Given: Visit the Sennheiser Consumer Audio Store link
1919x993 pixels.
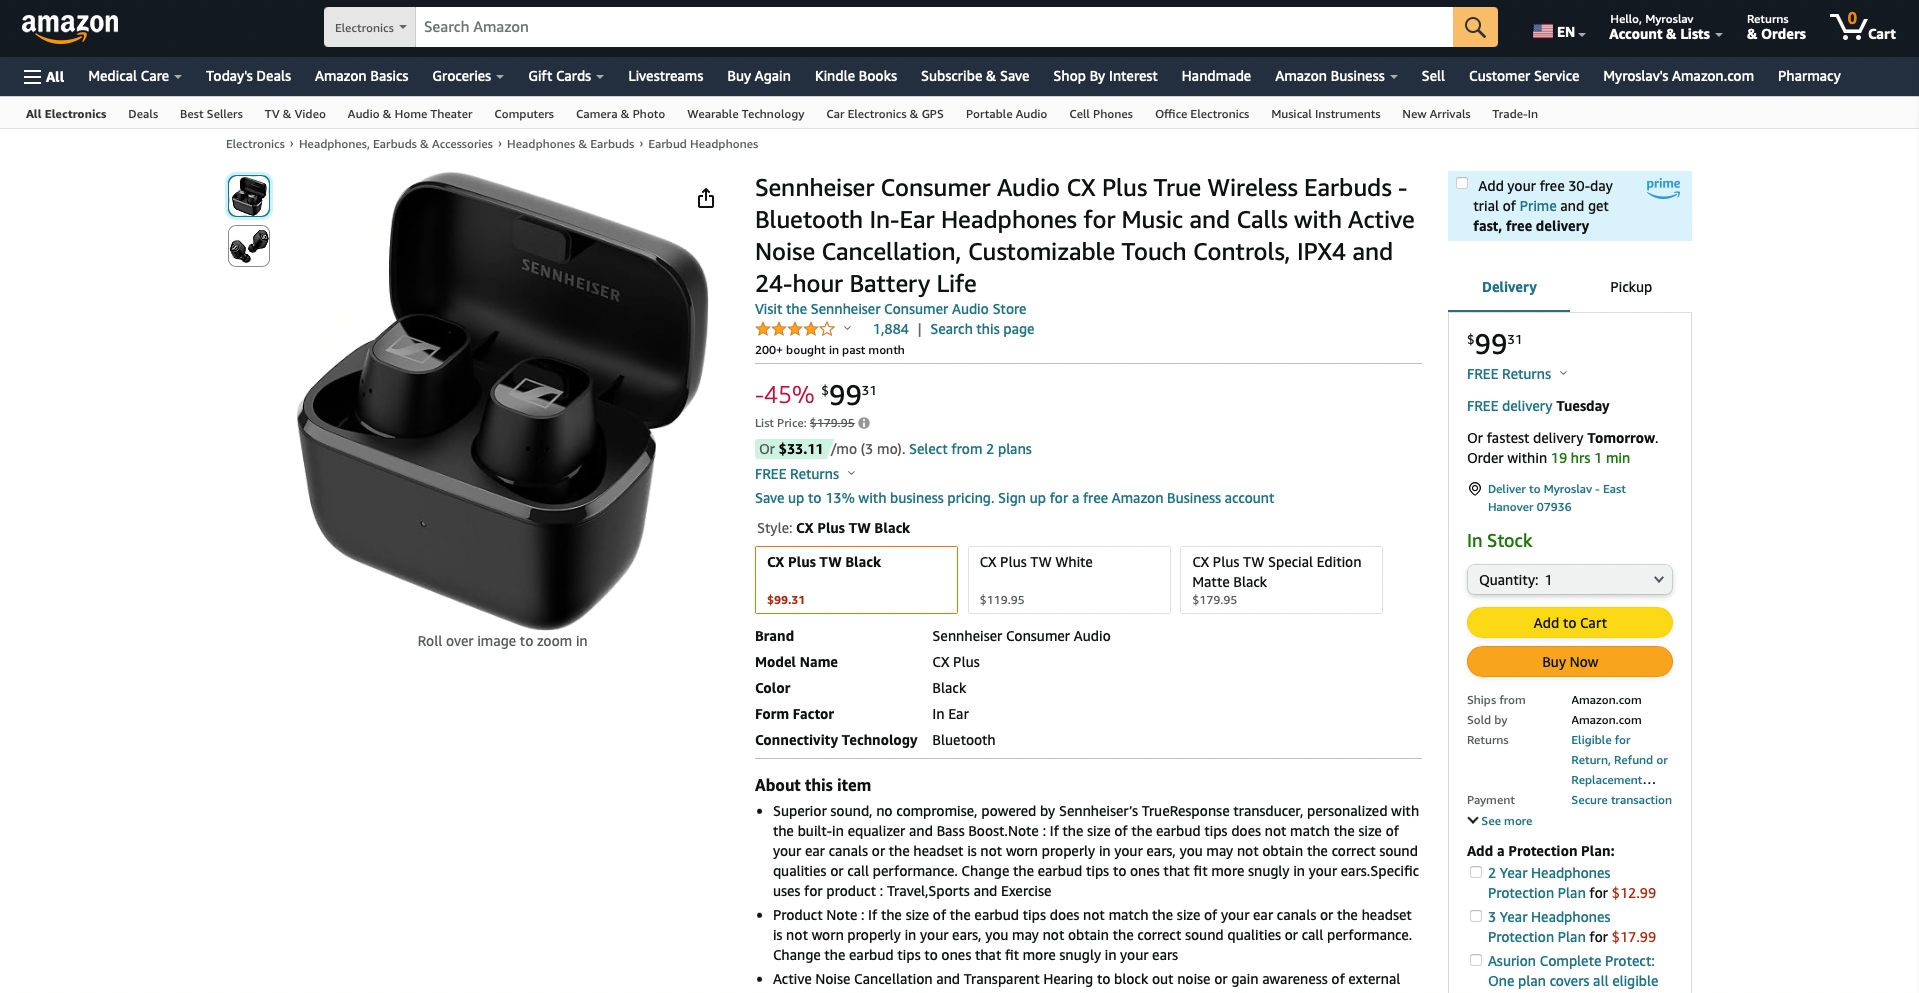Looking at the screenshot, I should (890, 309).
